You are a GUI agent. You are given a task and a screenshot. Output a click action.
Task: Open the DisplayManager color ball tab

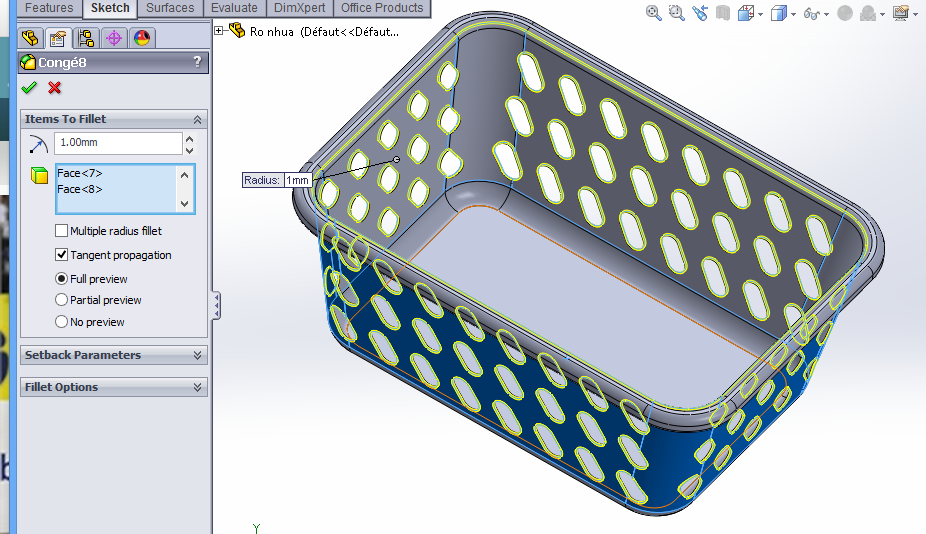click(x=141, y=39)
